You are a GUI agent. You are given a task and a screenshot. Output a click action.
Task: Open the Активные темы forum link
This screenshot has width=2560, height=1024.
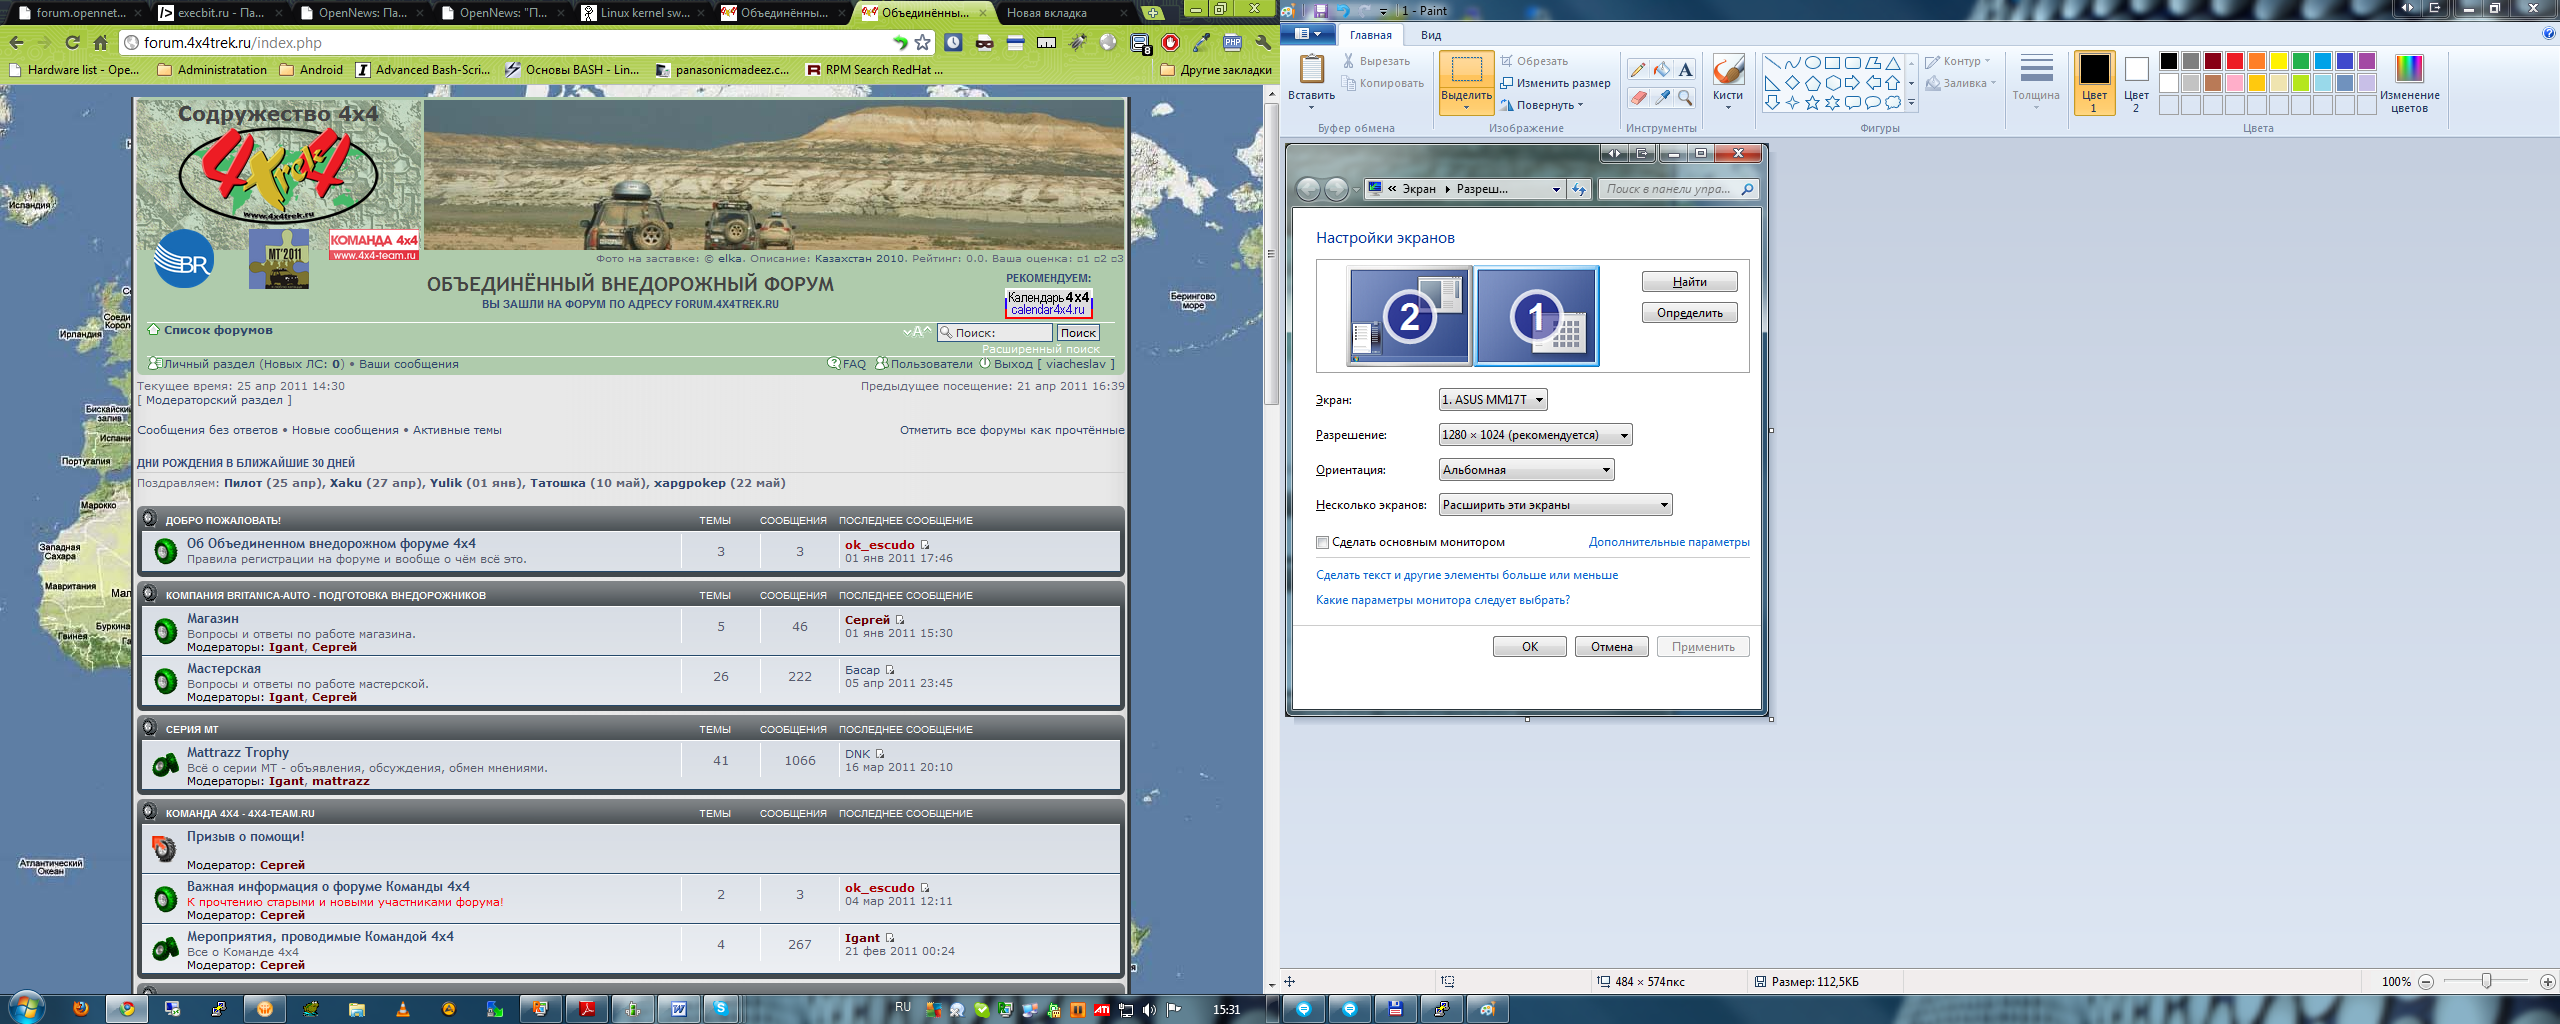pyautogui.click(x=457, y=430)
